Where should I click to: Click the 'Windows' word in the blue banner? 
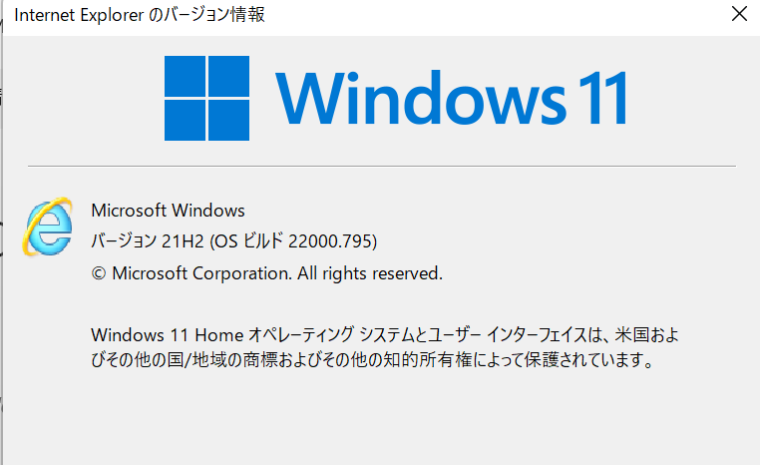[x=421, y=98]
